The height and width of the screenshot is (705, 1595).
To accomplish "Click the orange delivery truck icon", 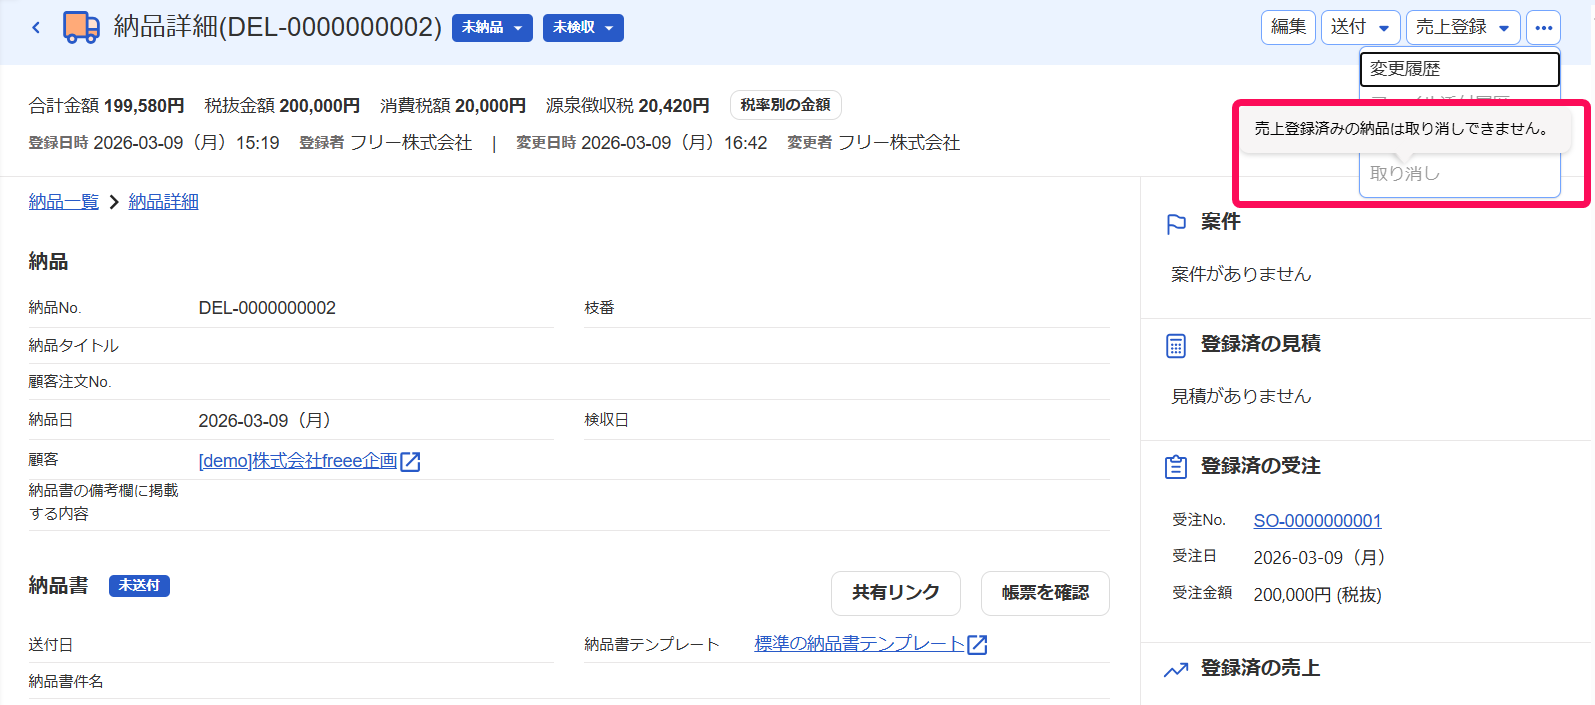I will point(81,27).
